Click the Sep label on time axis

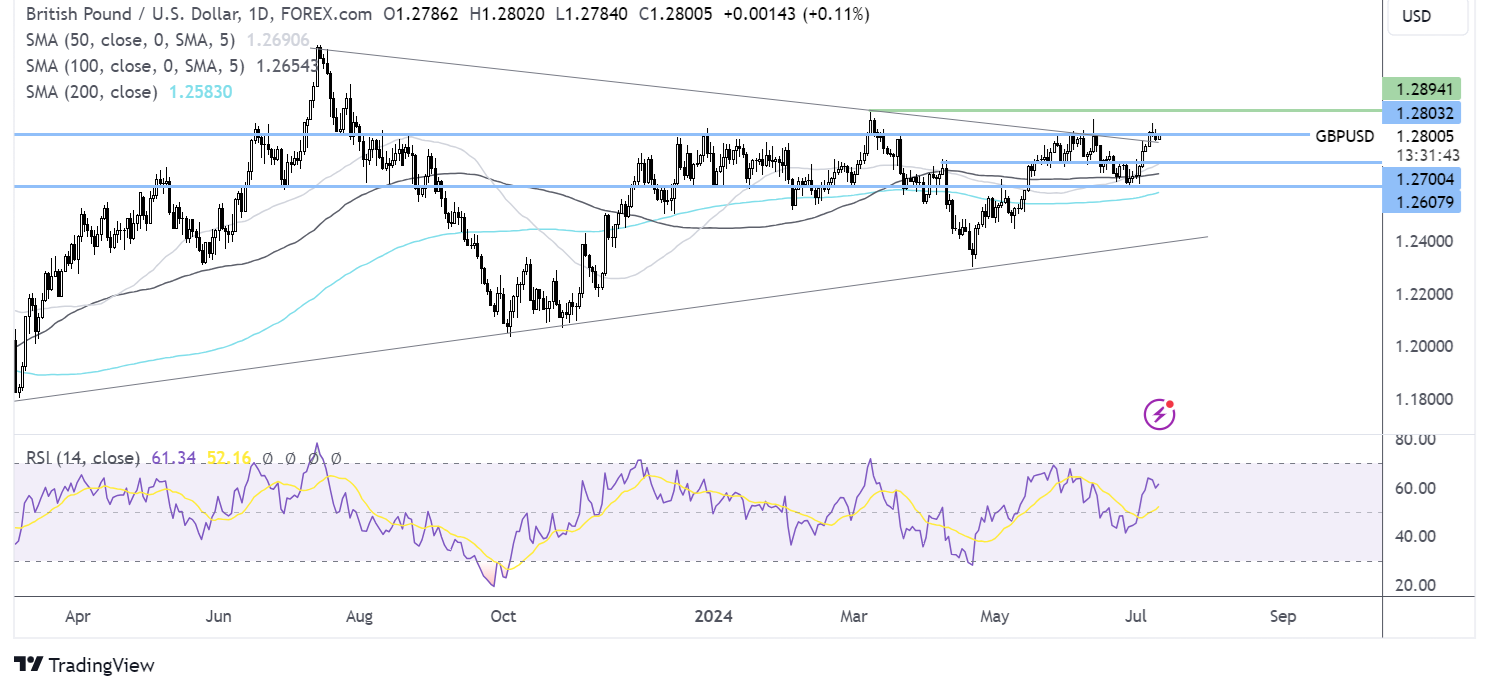[x=1283, y=617]
